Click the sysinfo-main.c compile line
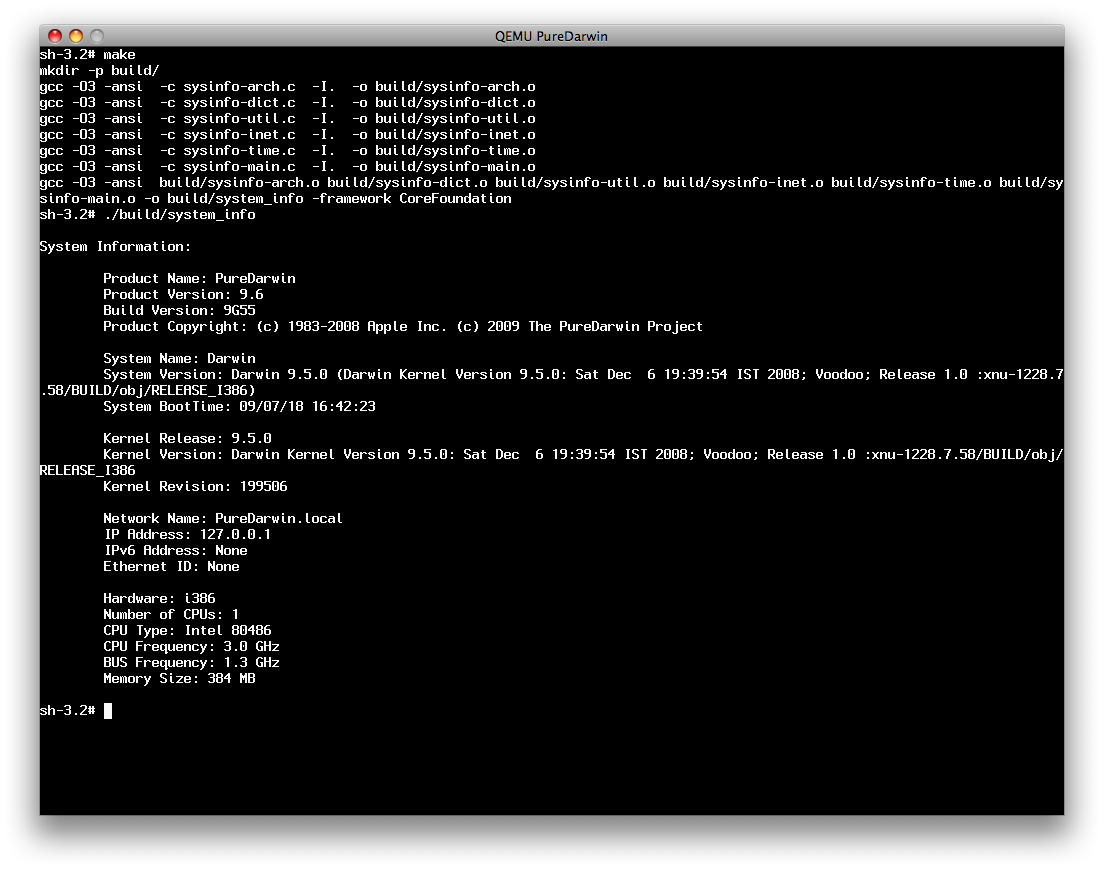The width and height of the screenshot is (1104, 870). tap(287, 168)
